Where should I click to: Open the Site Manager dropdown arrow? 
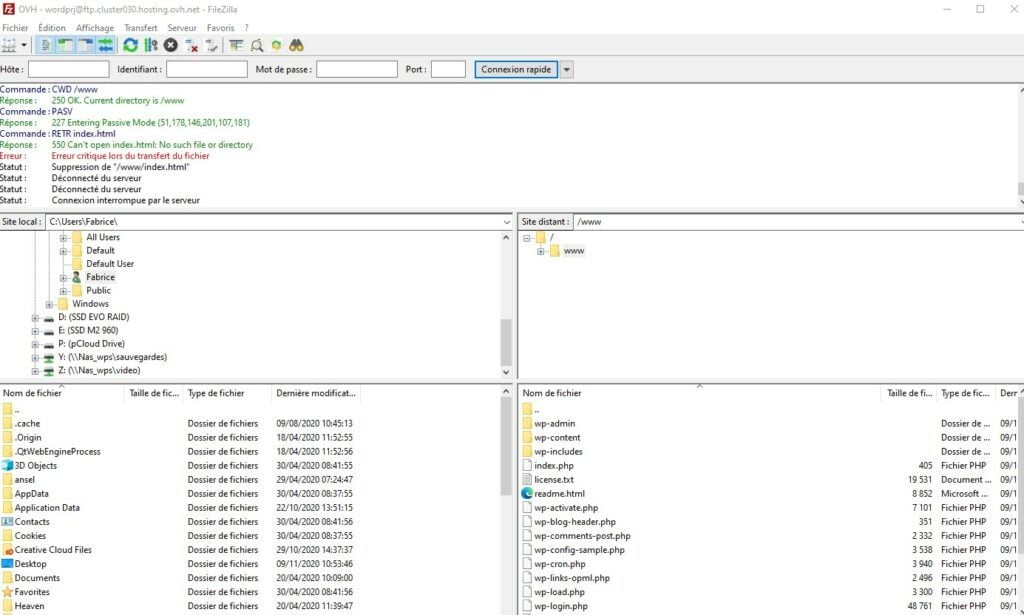23,45
